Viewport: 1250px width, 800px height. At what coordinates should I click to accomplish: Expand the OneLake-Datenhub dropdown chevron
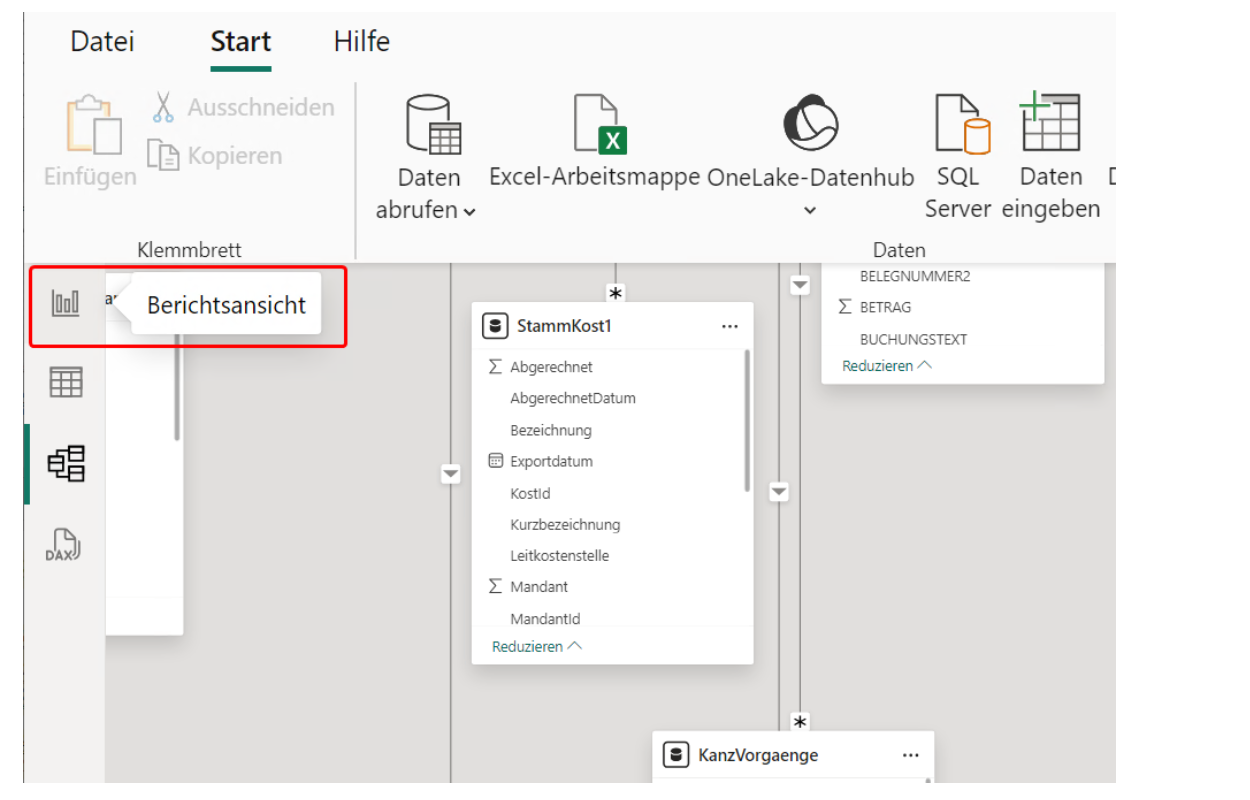[x=810, y=211]
